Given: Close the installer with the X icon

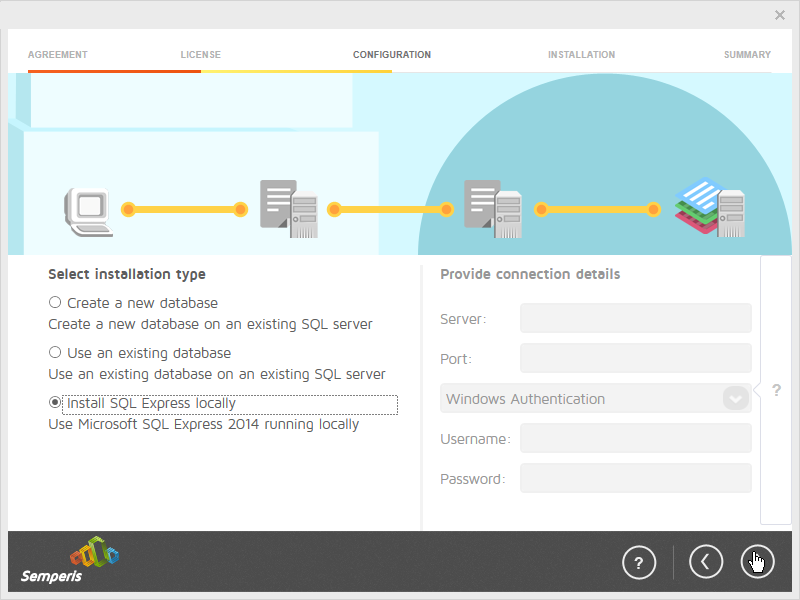Looking at the screenshot, I should click(x=780, y=15).
